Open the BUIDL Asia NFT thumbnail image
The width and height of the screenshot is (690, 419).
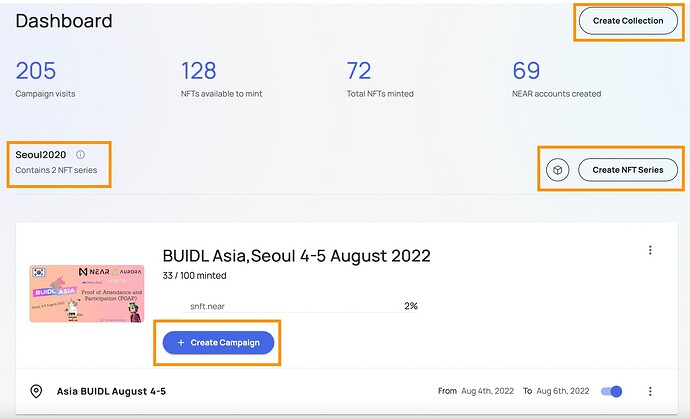87,294
